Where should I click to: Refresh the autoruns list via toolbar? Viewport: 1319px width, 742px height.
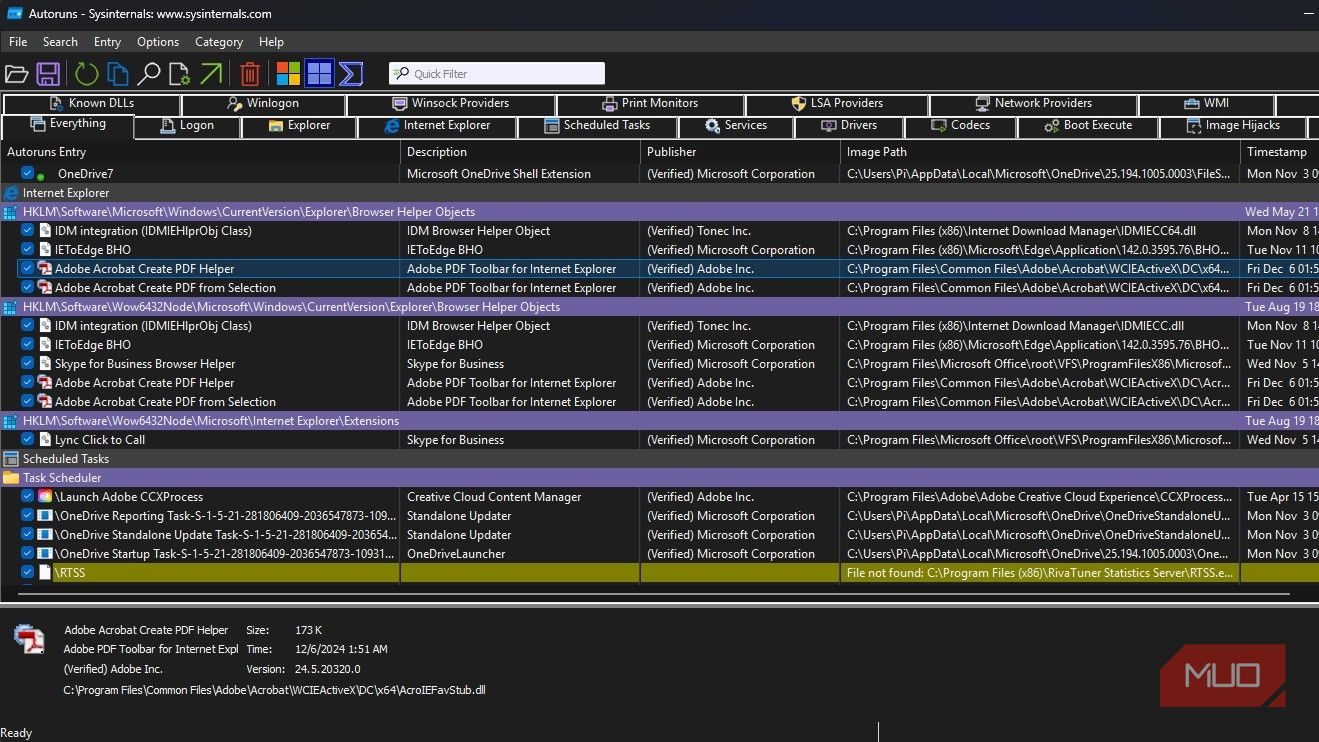point(86,74)
